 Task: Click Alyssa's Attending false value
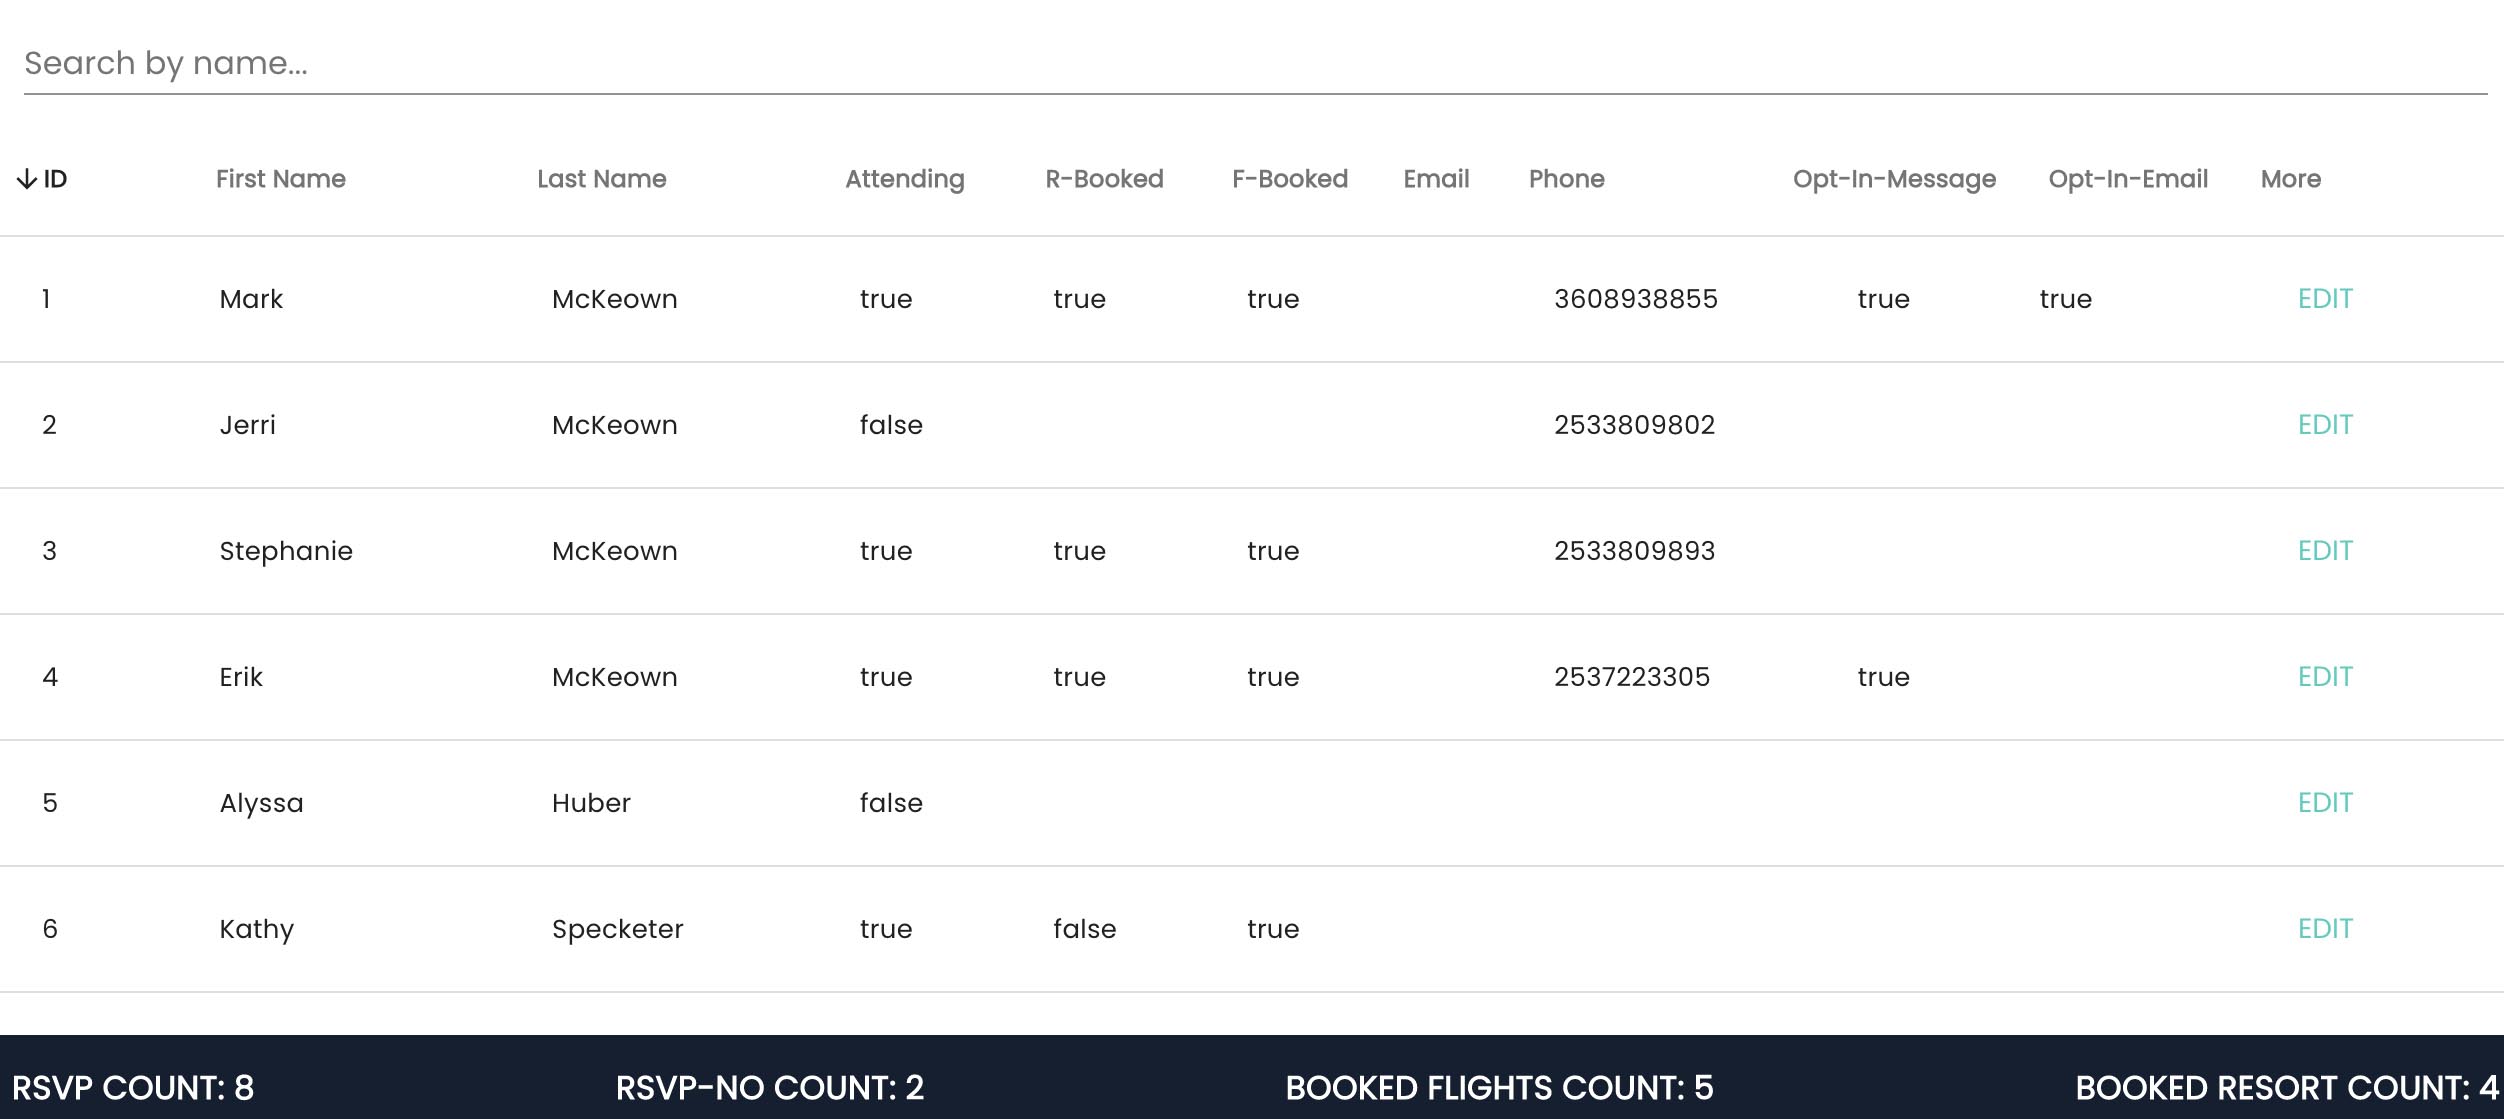coord(890,803)
